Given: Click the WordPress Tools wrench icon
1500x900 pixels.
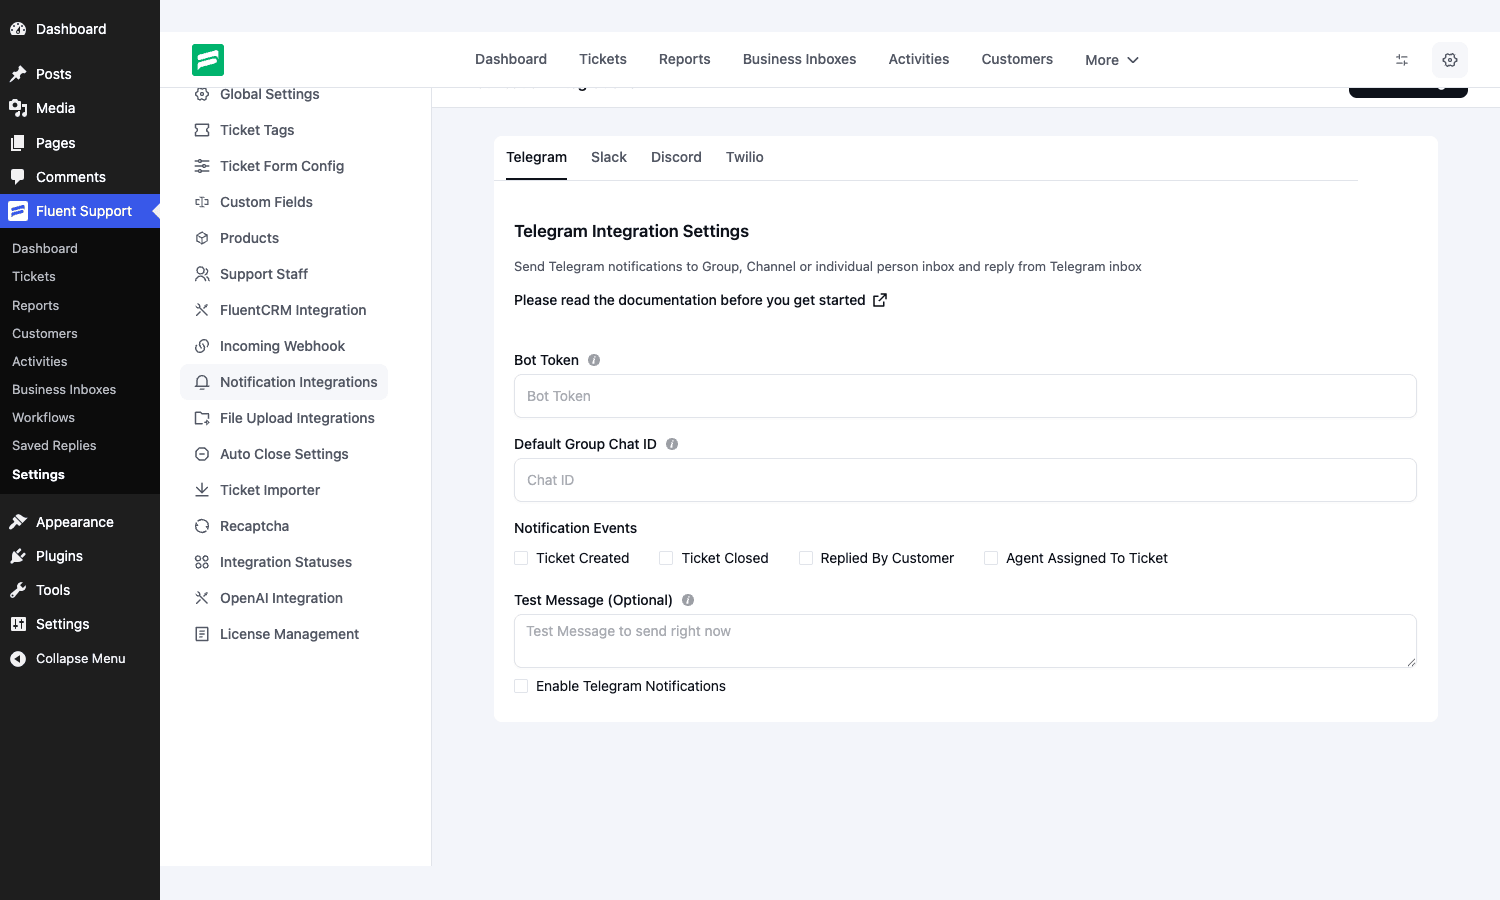Looking at the screenshot, I should (x=18, y=590).
